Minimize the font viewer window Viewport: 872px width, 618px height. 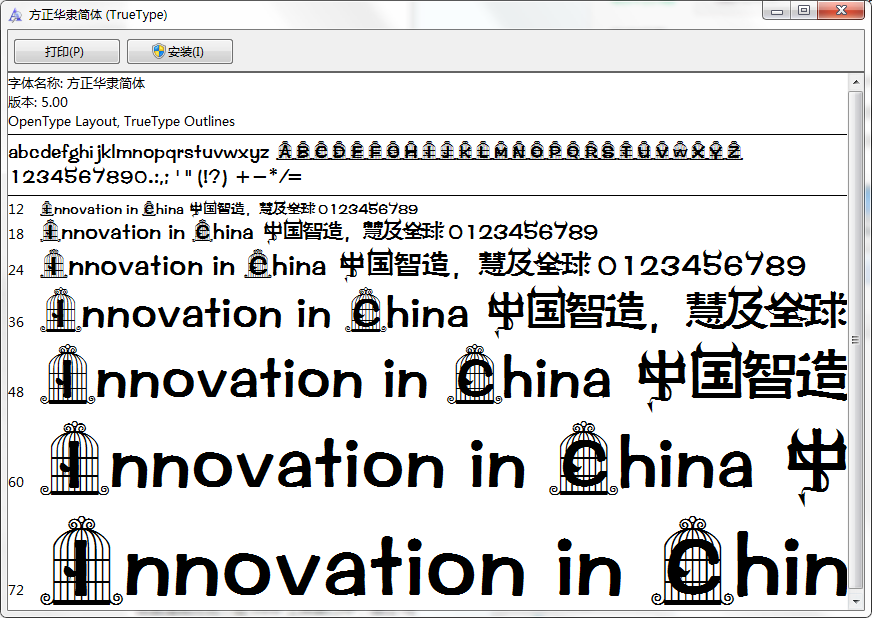pos(777,11)
